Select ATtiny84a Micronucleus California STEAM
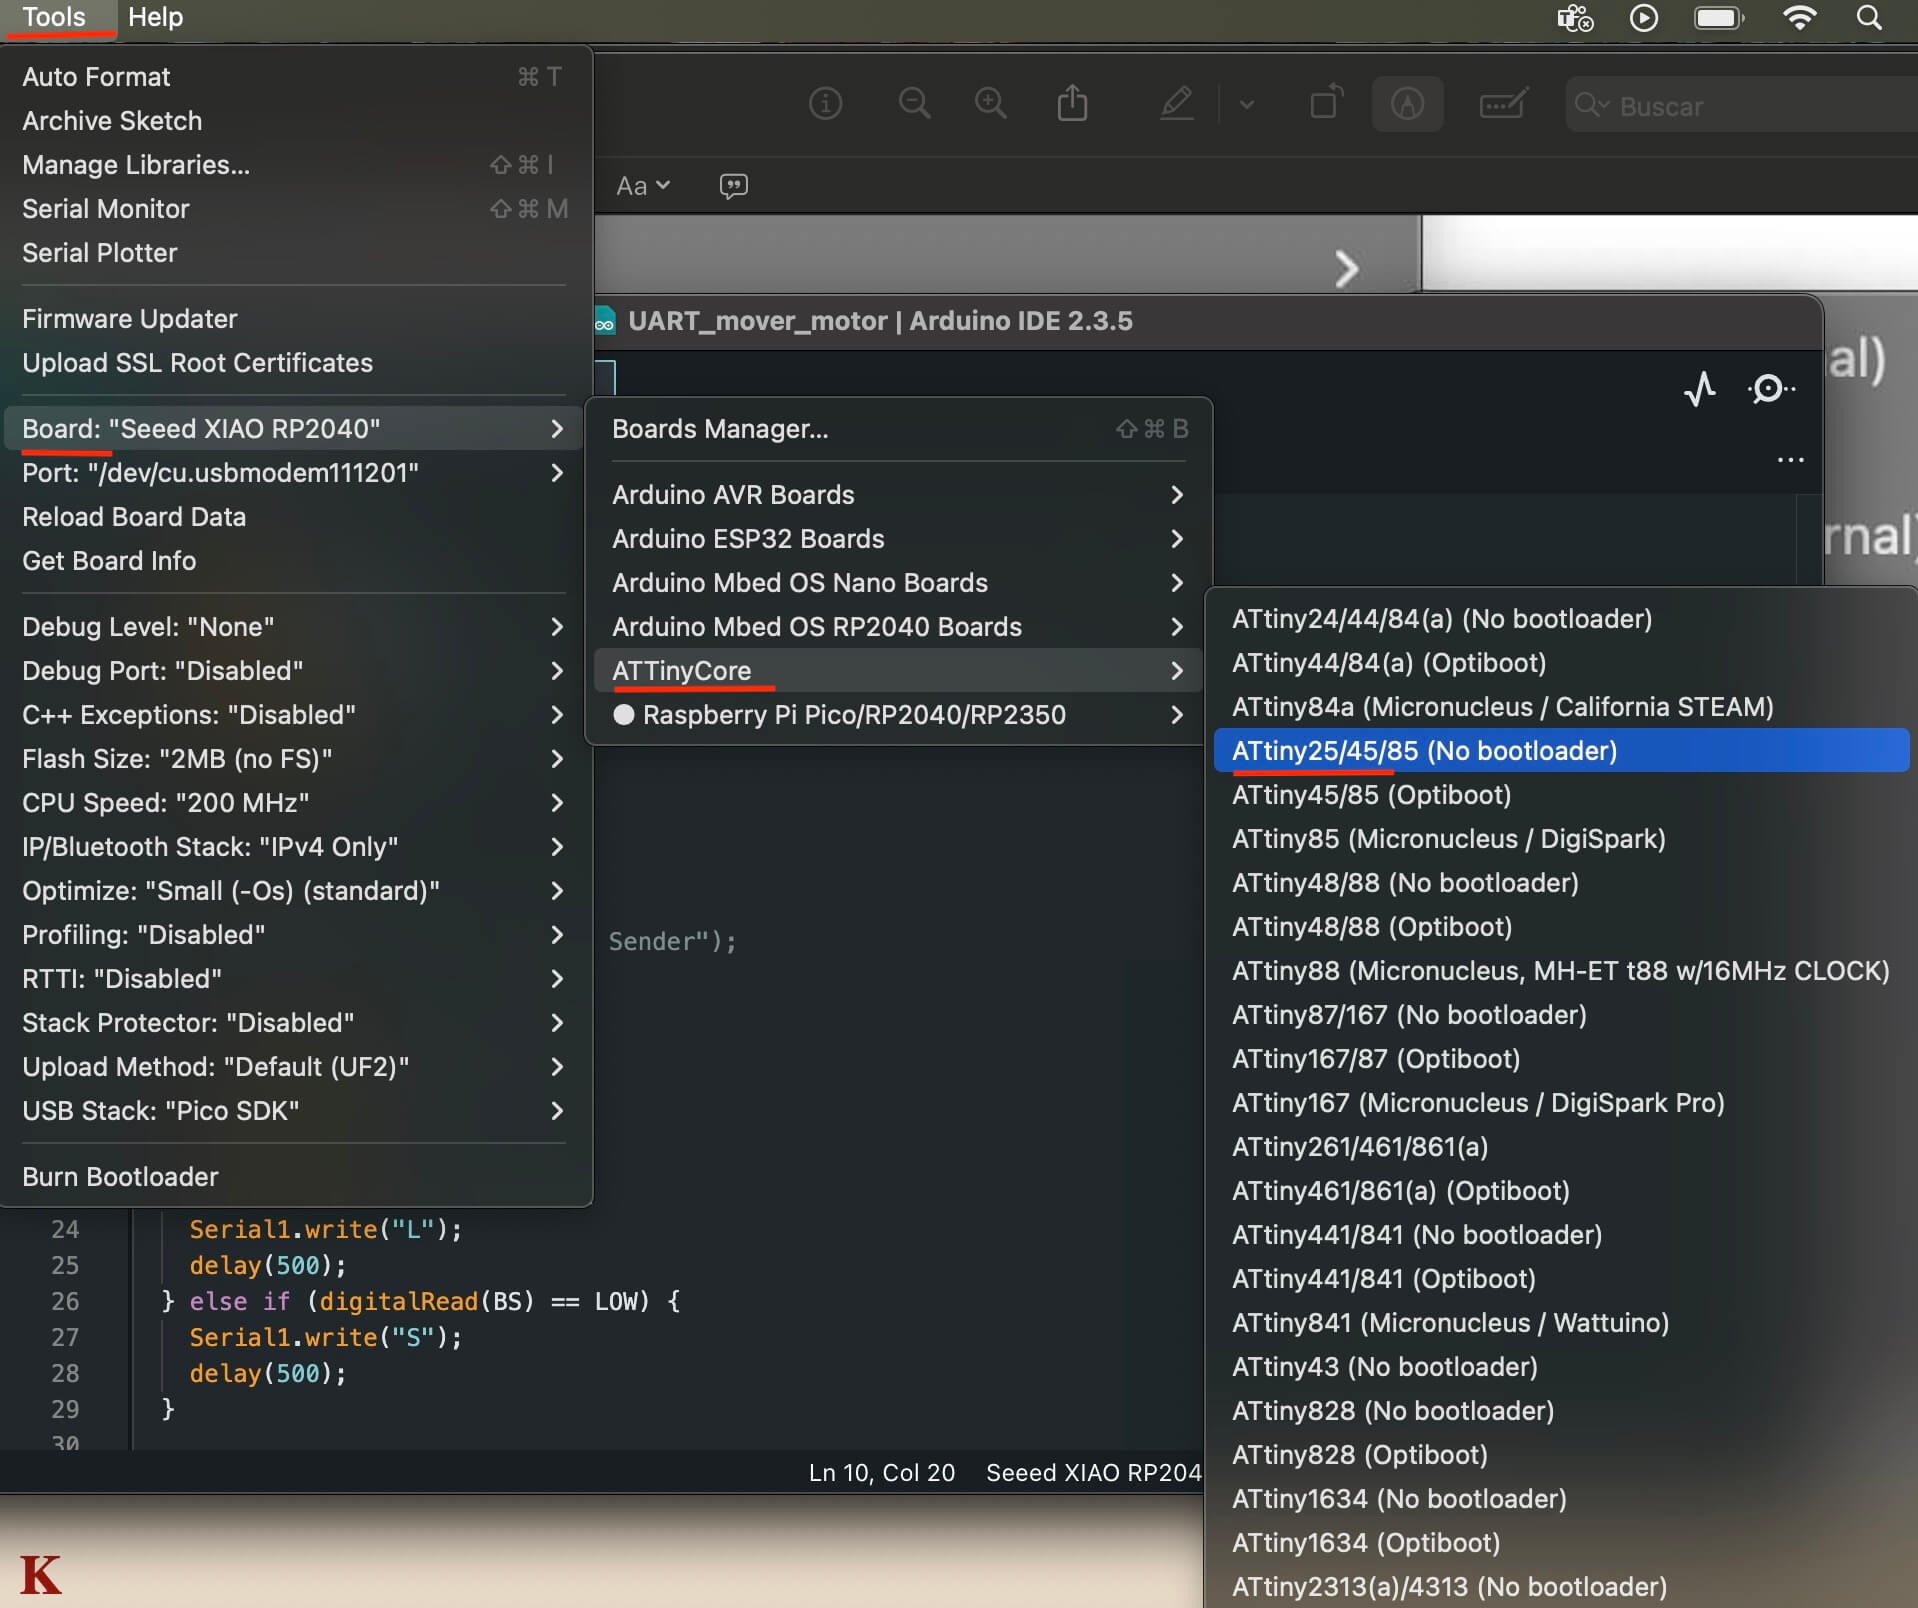 click(1561, 707)
